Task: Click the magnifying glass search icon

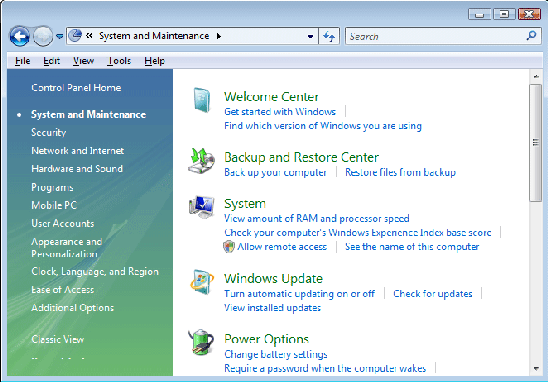Action: pos(531,36)
